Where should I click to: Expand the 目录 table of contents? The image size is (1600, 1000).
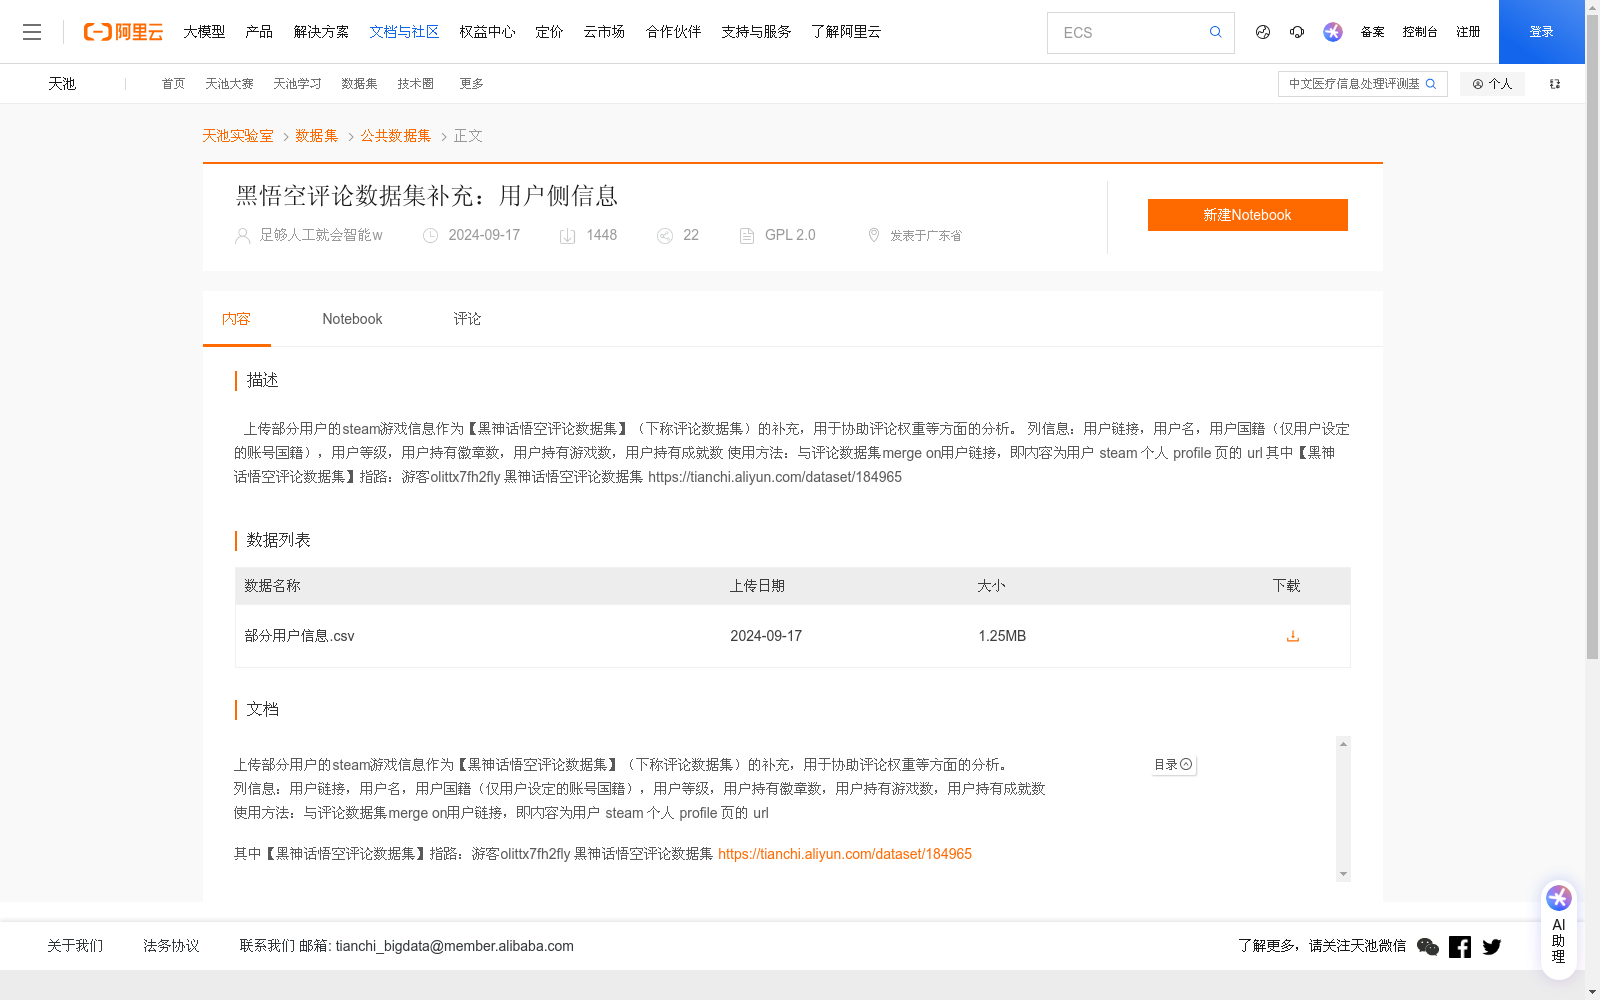pos(1173,764)
